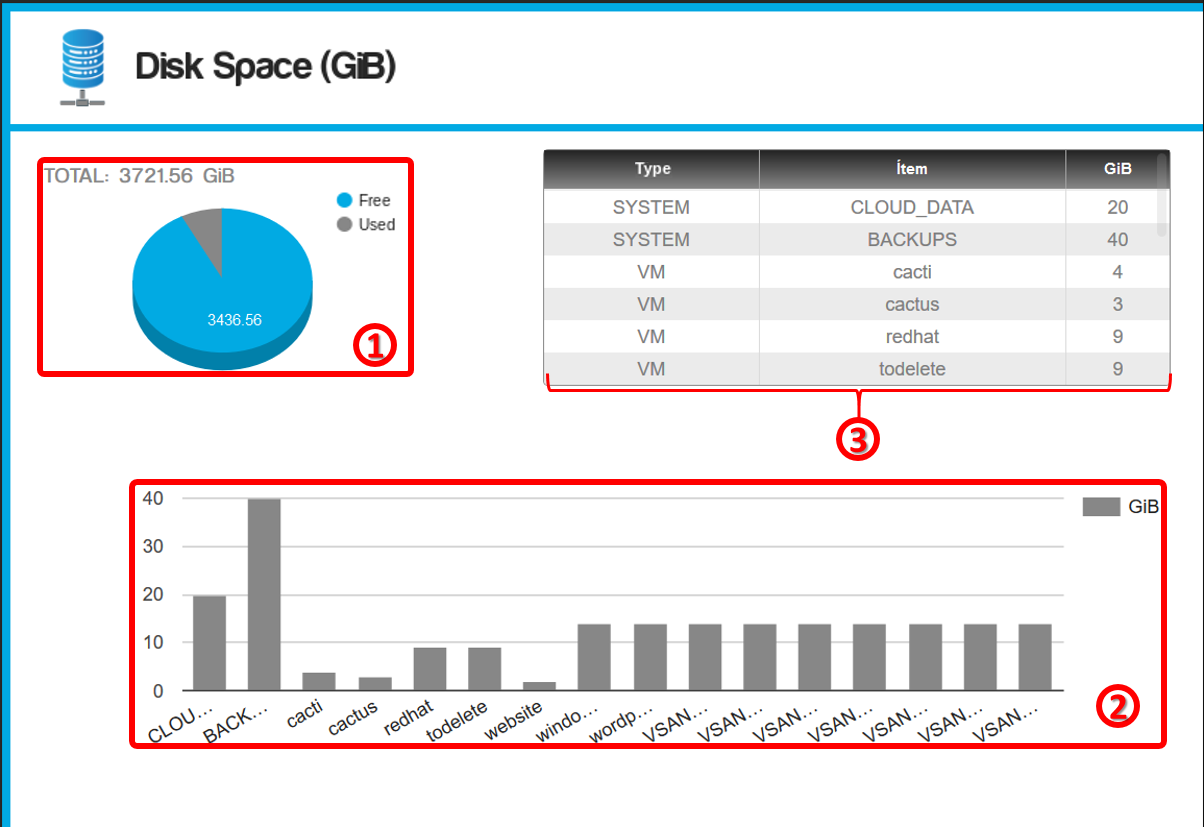The image size is (1204, 827).
Task: Click VM type cell in cacti row
Action: click(652, 272)
